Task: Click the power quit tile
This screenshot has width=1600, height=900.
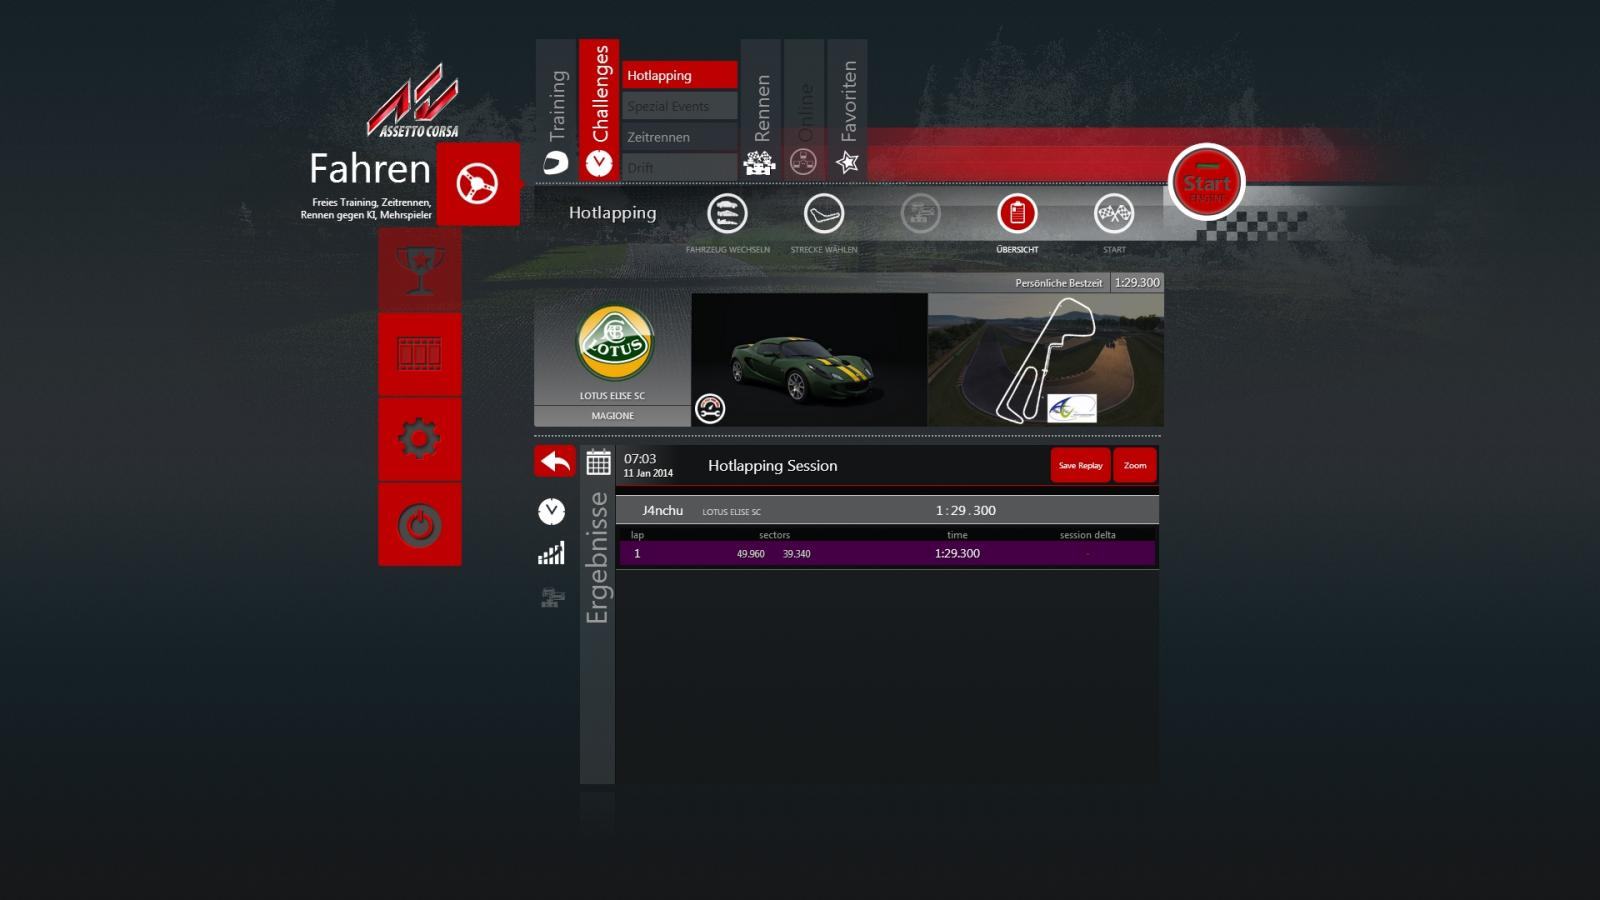Action: coord(420,524)
